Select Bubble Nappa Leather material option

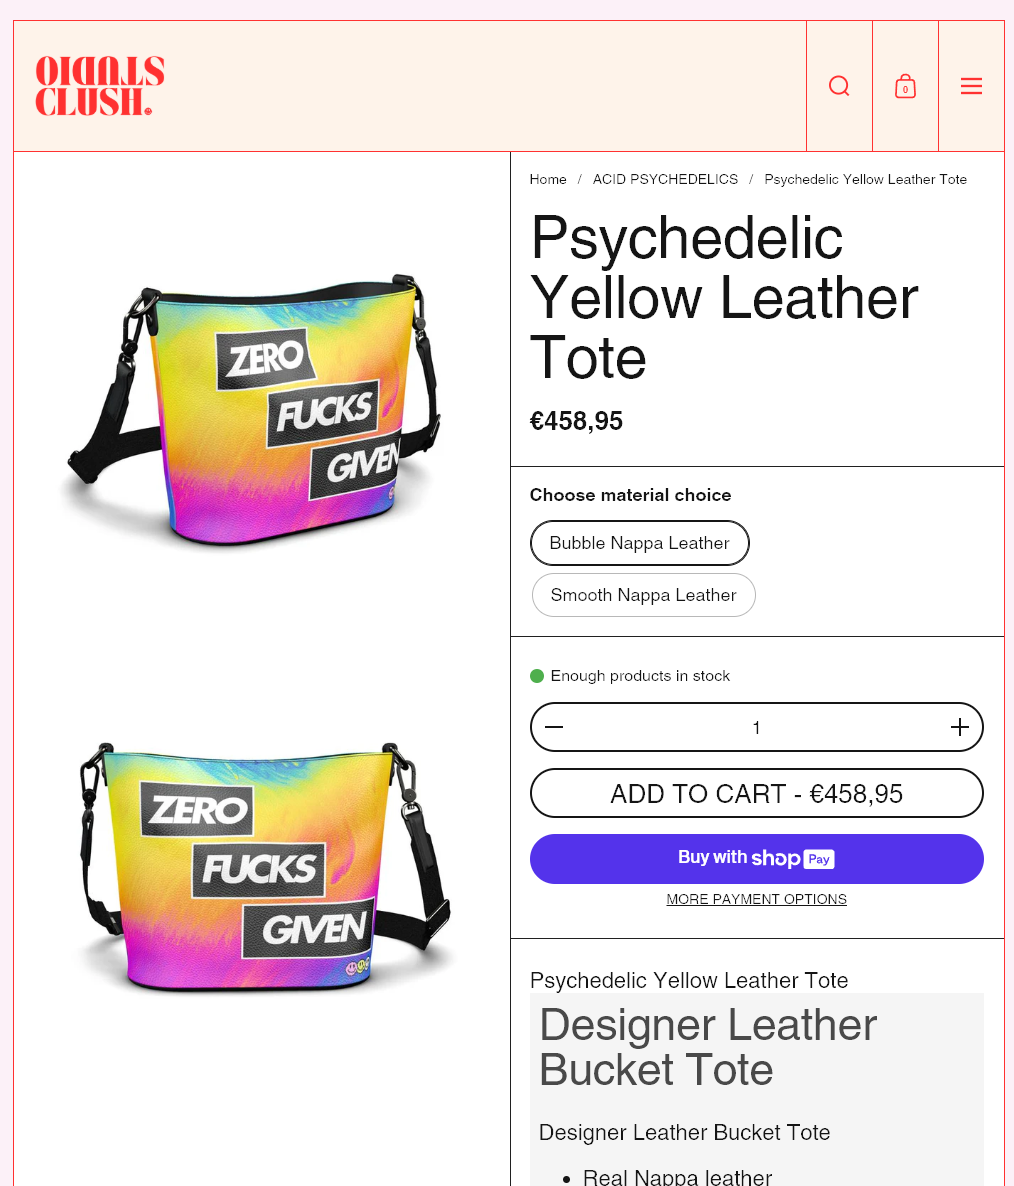click(640, 543)
